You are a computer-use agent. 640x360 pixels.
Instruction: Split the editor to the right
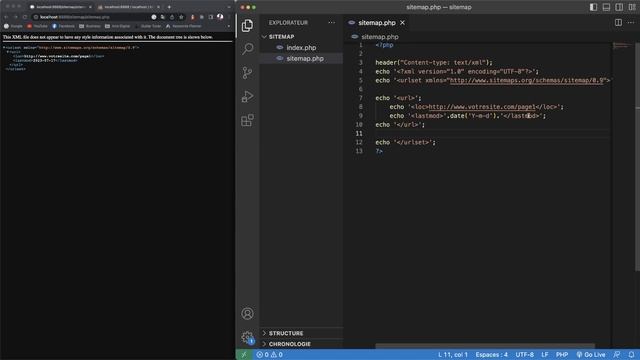point(618,22)
